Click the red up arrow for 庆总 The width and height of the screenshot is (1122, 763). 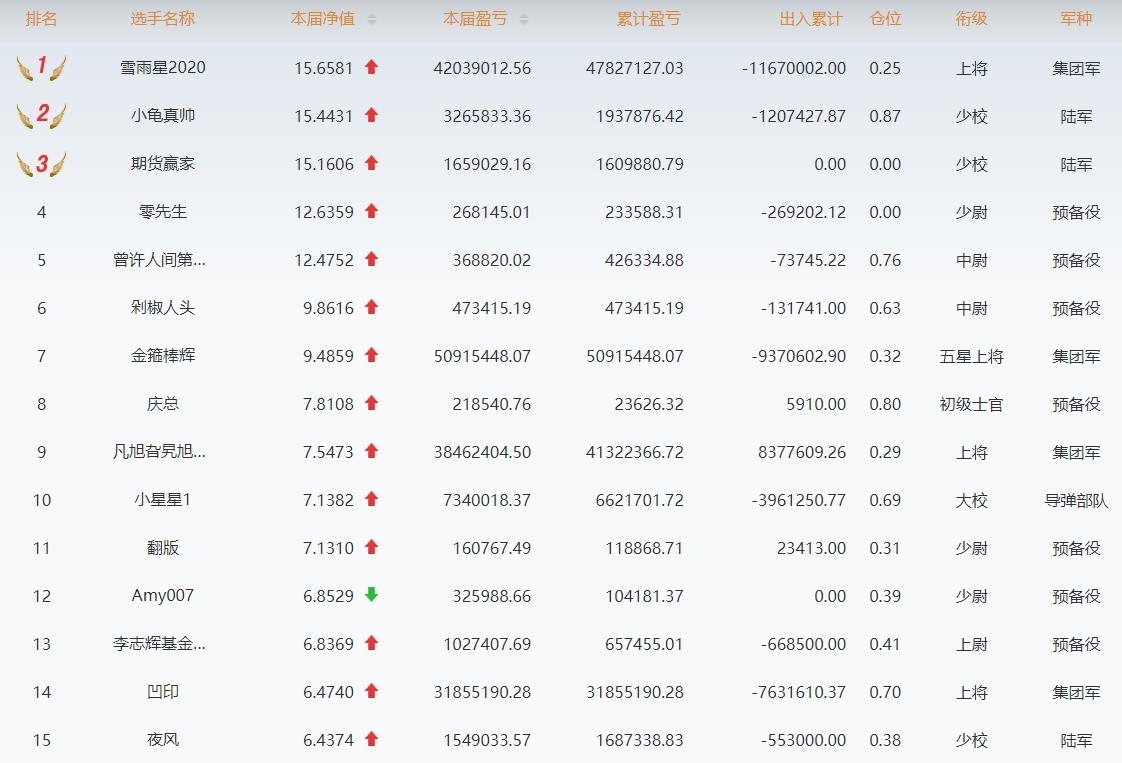click(371, 403)
